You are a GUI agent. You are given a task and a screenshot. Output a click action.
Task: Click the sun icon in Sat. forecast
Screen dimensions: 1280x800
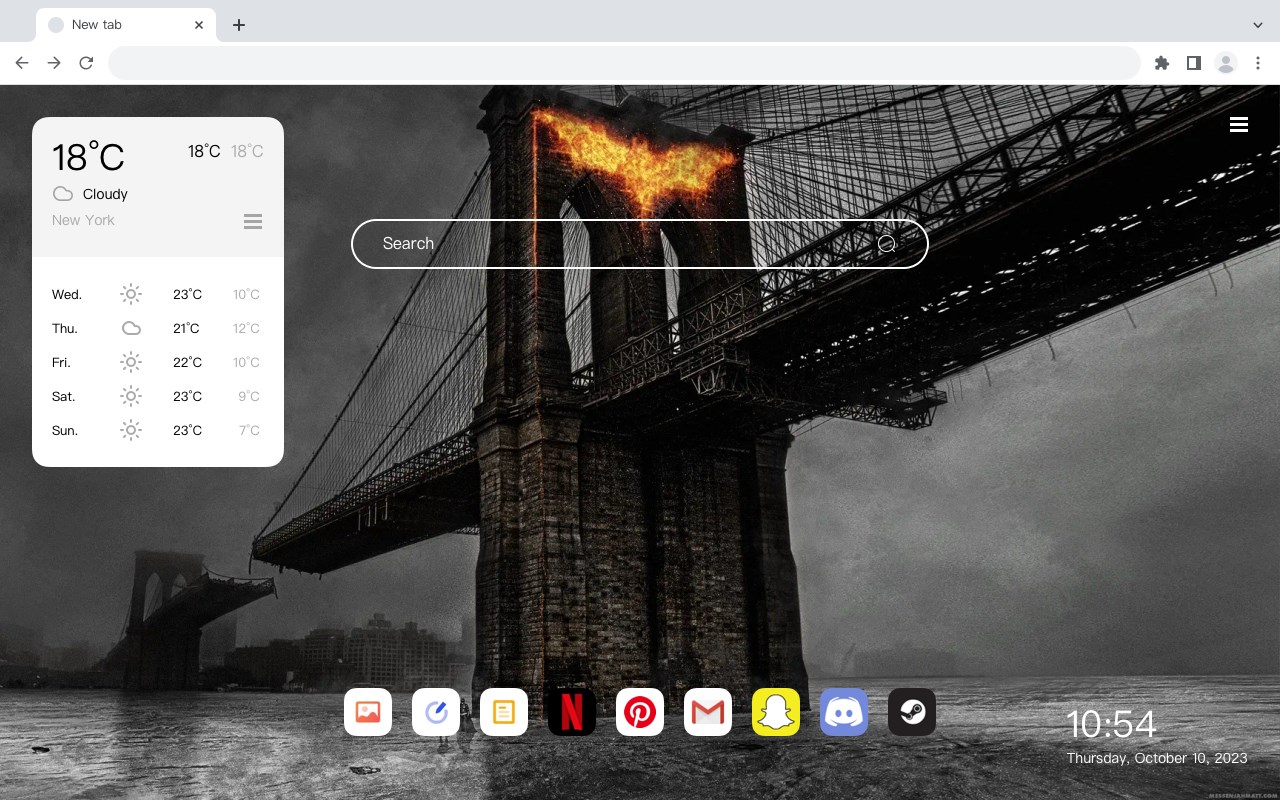coord(131,396)
